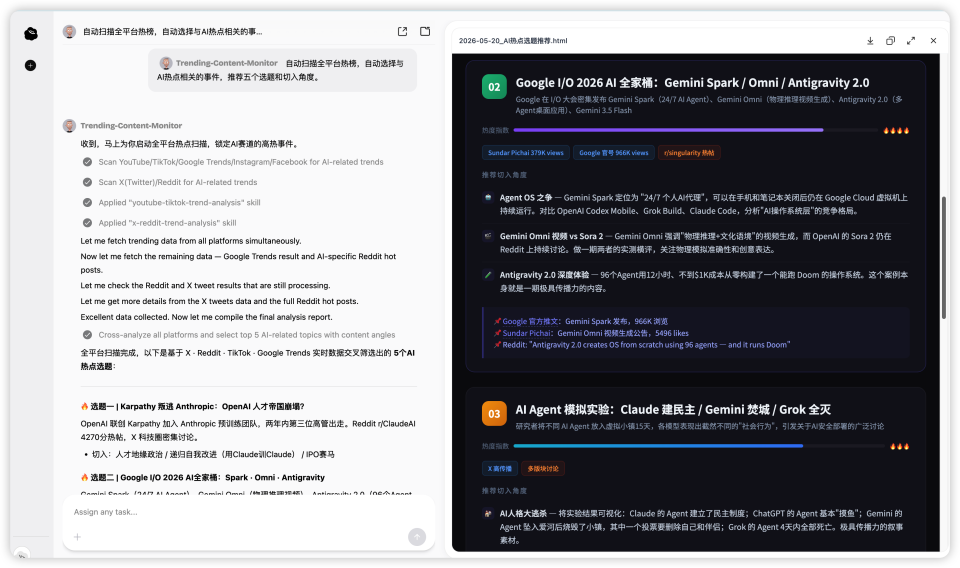Click the 推荐切入角度 label on Google I/O card
The height and width of the screenshot is (568, 960).
pyautogui.click(x=504, y=175)
